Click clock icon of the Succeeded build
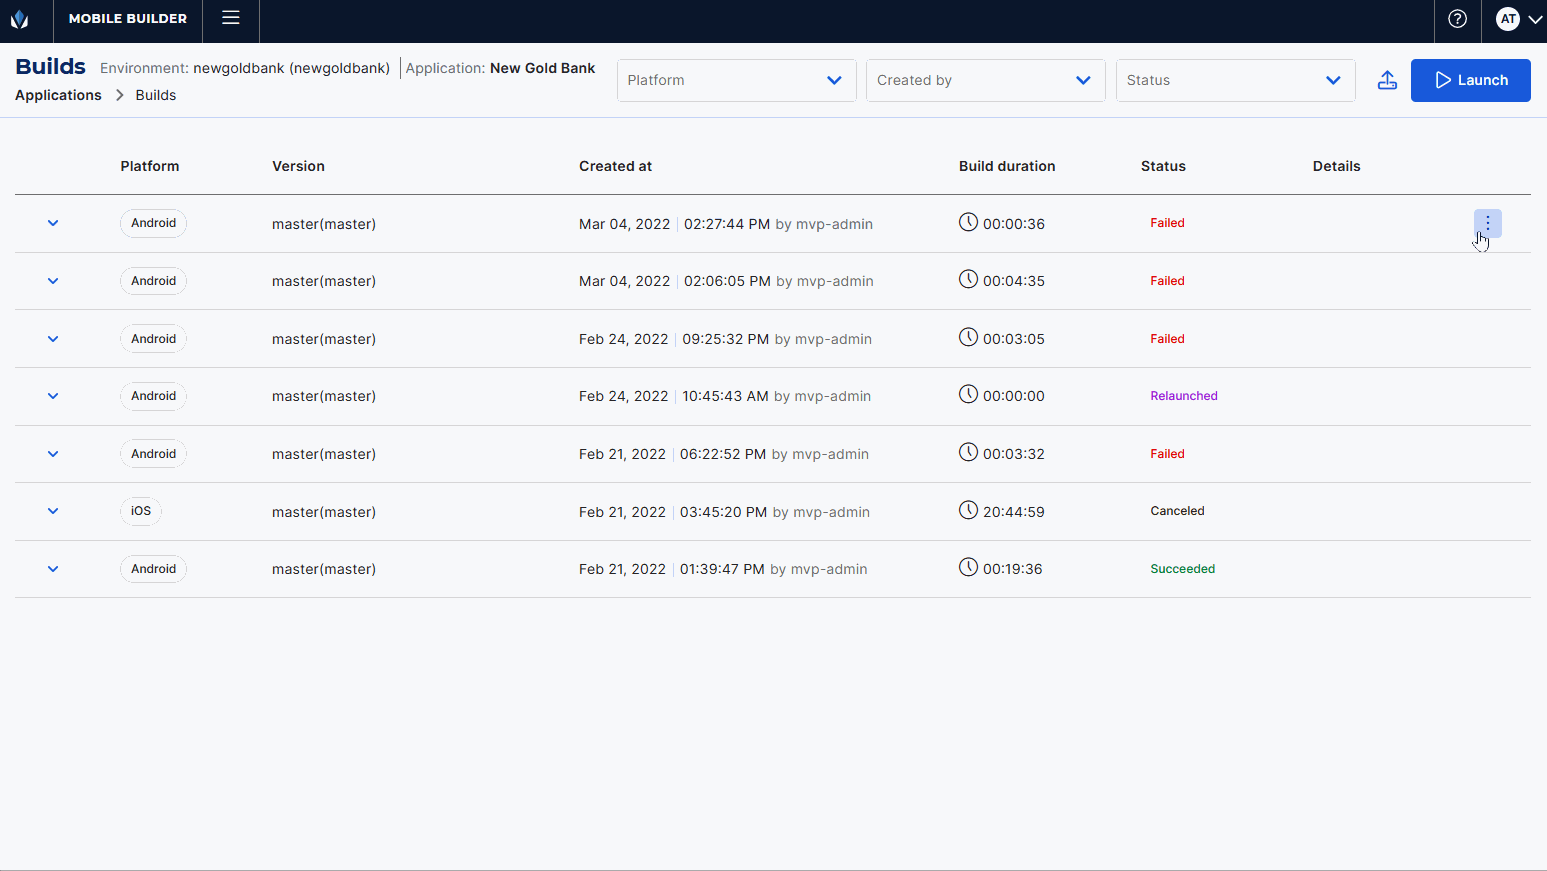Viewport: 1547px width, 871px height. pyautogui.click(x=968, y=568)
